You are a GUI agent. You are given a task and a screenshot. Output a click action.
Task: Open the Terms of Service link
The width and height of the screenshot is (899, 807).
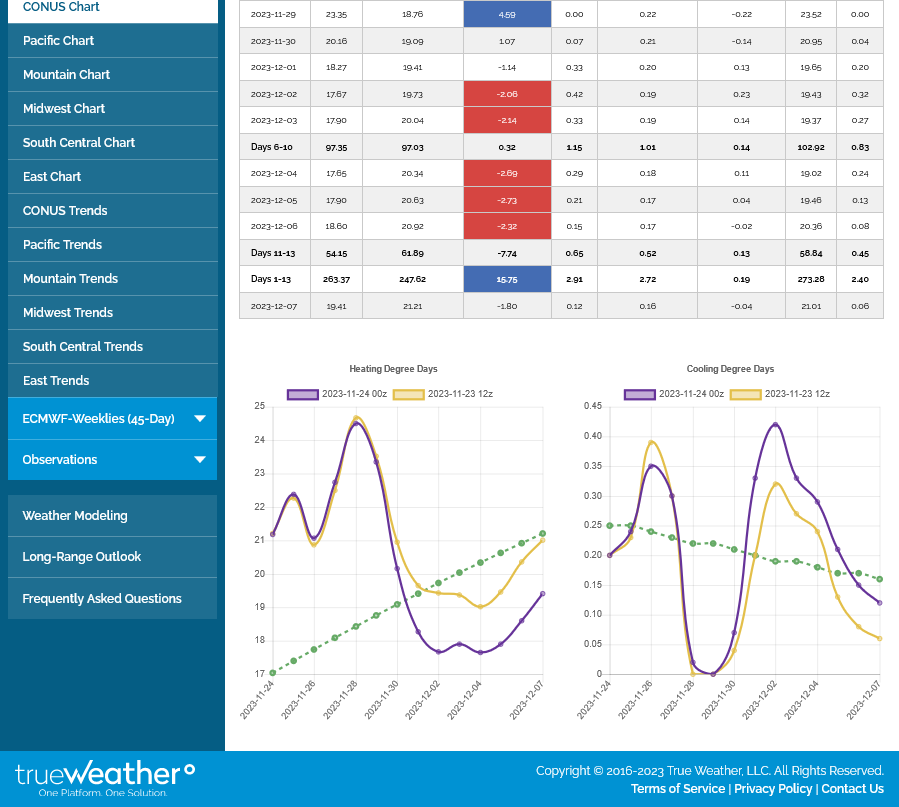[x=678, y=789]
